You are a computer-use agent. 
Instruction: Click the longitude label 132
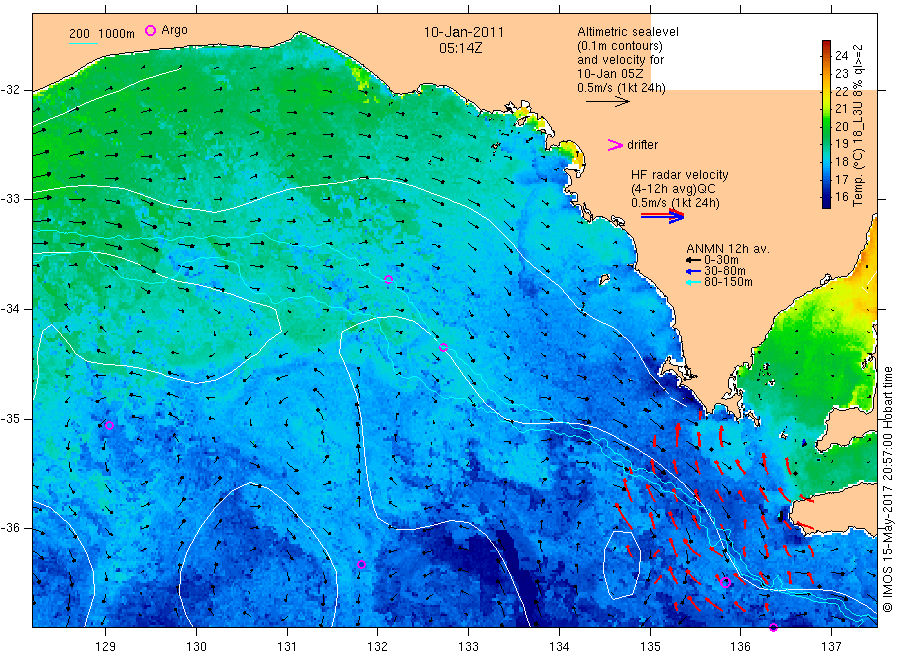(378, 646)
